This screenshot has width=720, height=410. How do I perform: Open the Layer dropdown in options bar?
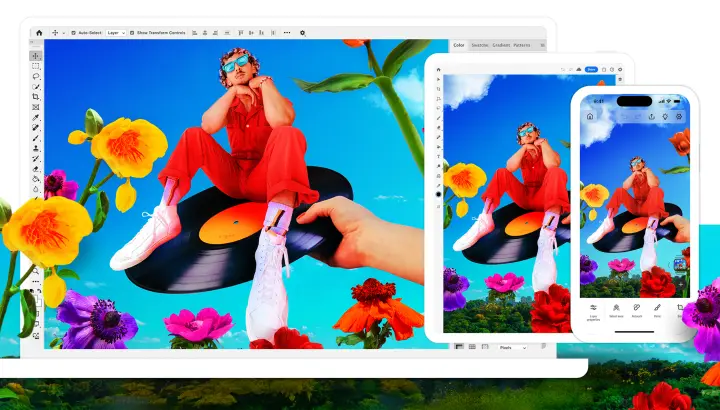click(x=116, y=33)
